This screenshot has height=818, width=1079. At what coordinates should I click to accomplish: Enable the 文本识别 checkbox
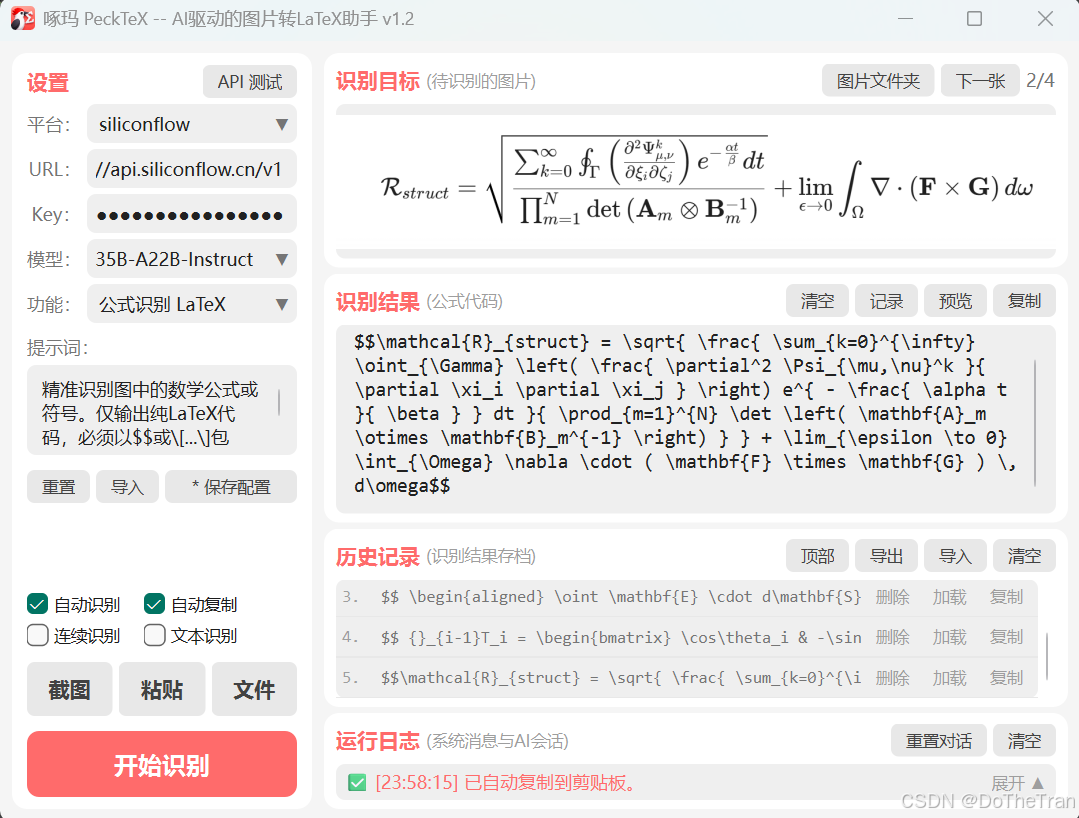(154, 635)
